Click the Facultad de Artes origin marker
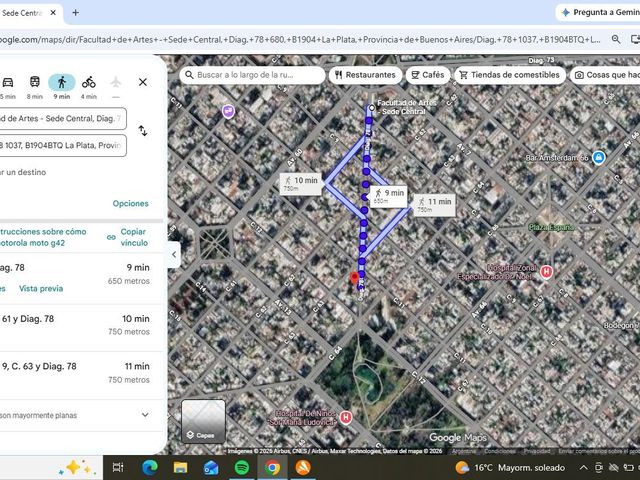The height and width of the screenshot is (480, 640). click(371, 108)
